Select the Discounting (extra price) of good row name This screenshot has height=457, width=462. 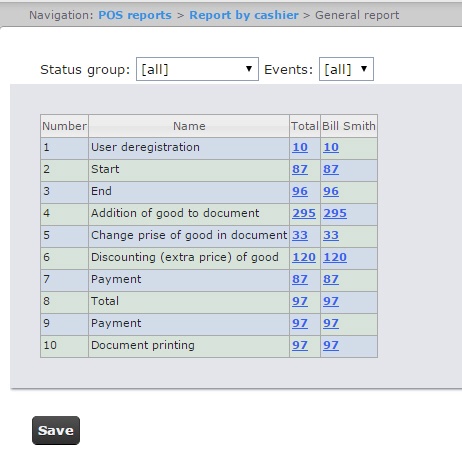(185, 257)
